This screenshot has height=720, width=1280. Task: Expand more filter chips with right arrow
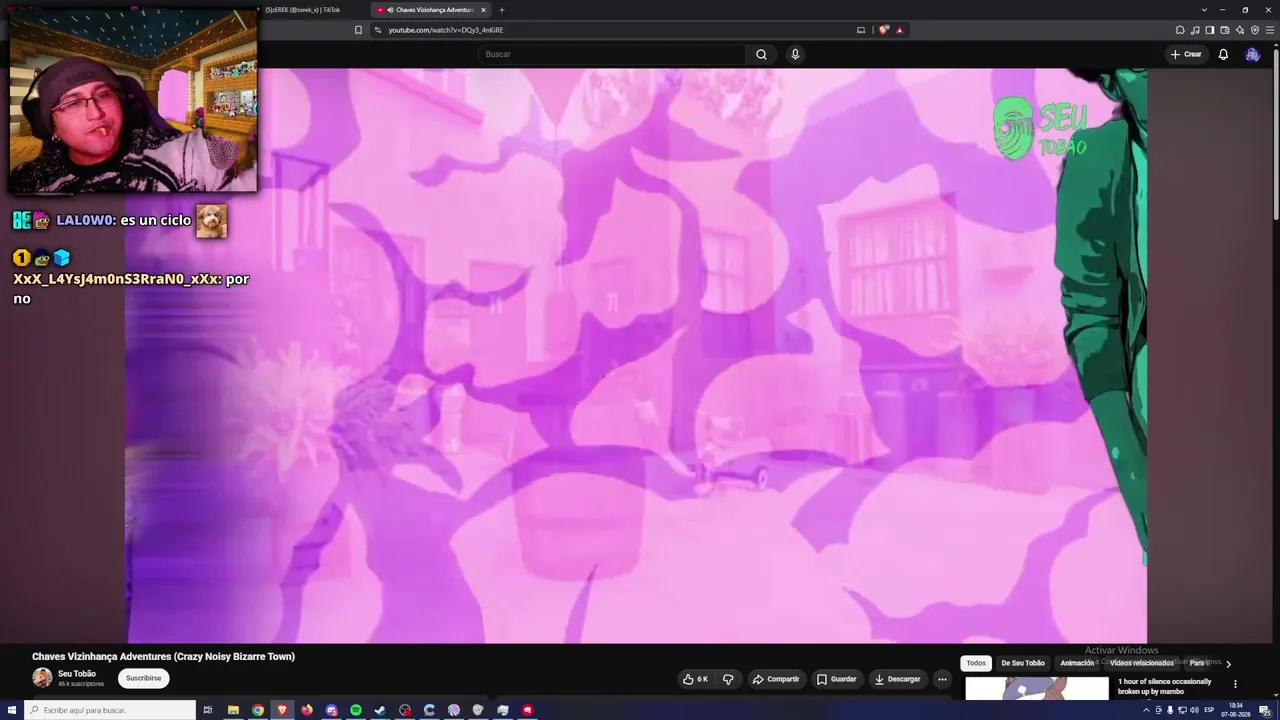coord(1228,663)
